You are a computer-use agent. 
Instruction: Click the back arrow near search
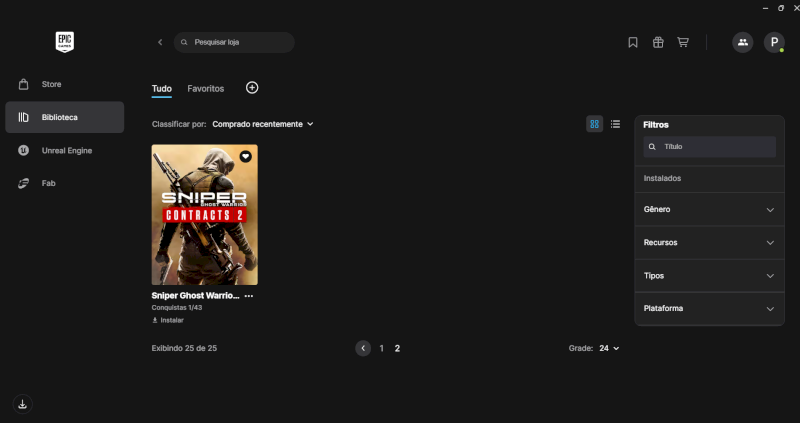(160, 42)
